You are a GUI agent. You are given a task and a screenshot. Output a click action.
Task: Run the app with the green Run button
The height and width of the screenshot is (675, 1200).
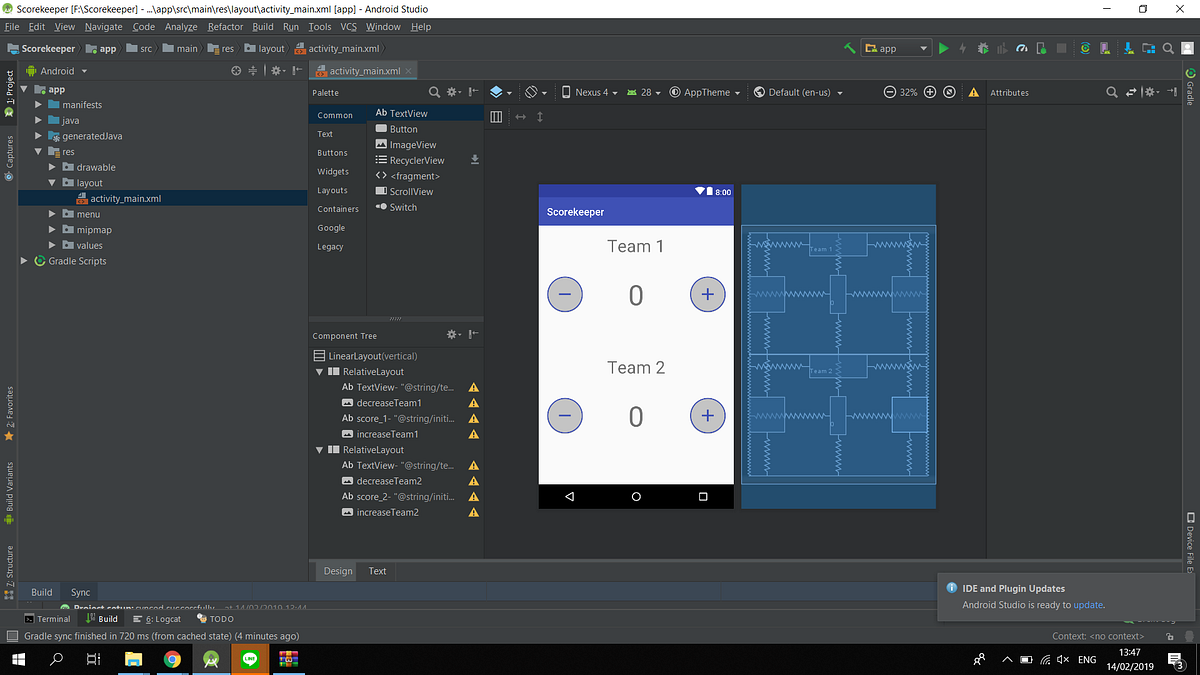(x=943, y=47)
